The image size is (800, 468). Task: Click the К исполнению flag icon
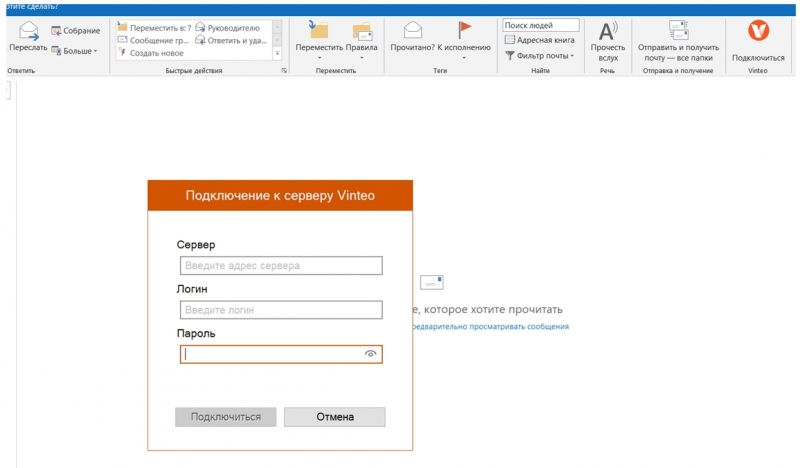point(464,30)
